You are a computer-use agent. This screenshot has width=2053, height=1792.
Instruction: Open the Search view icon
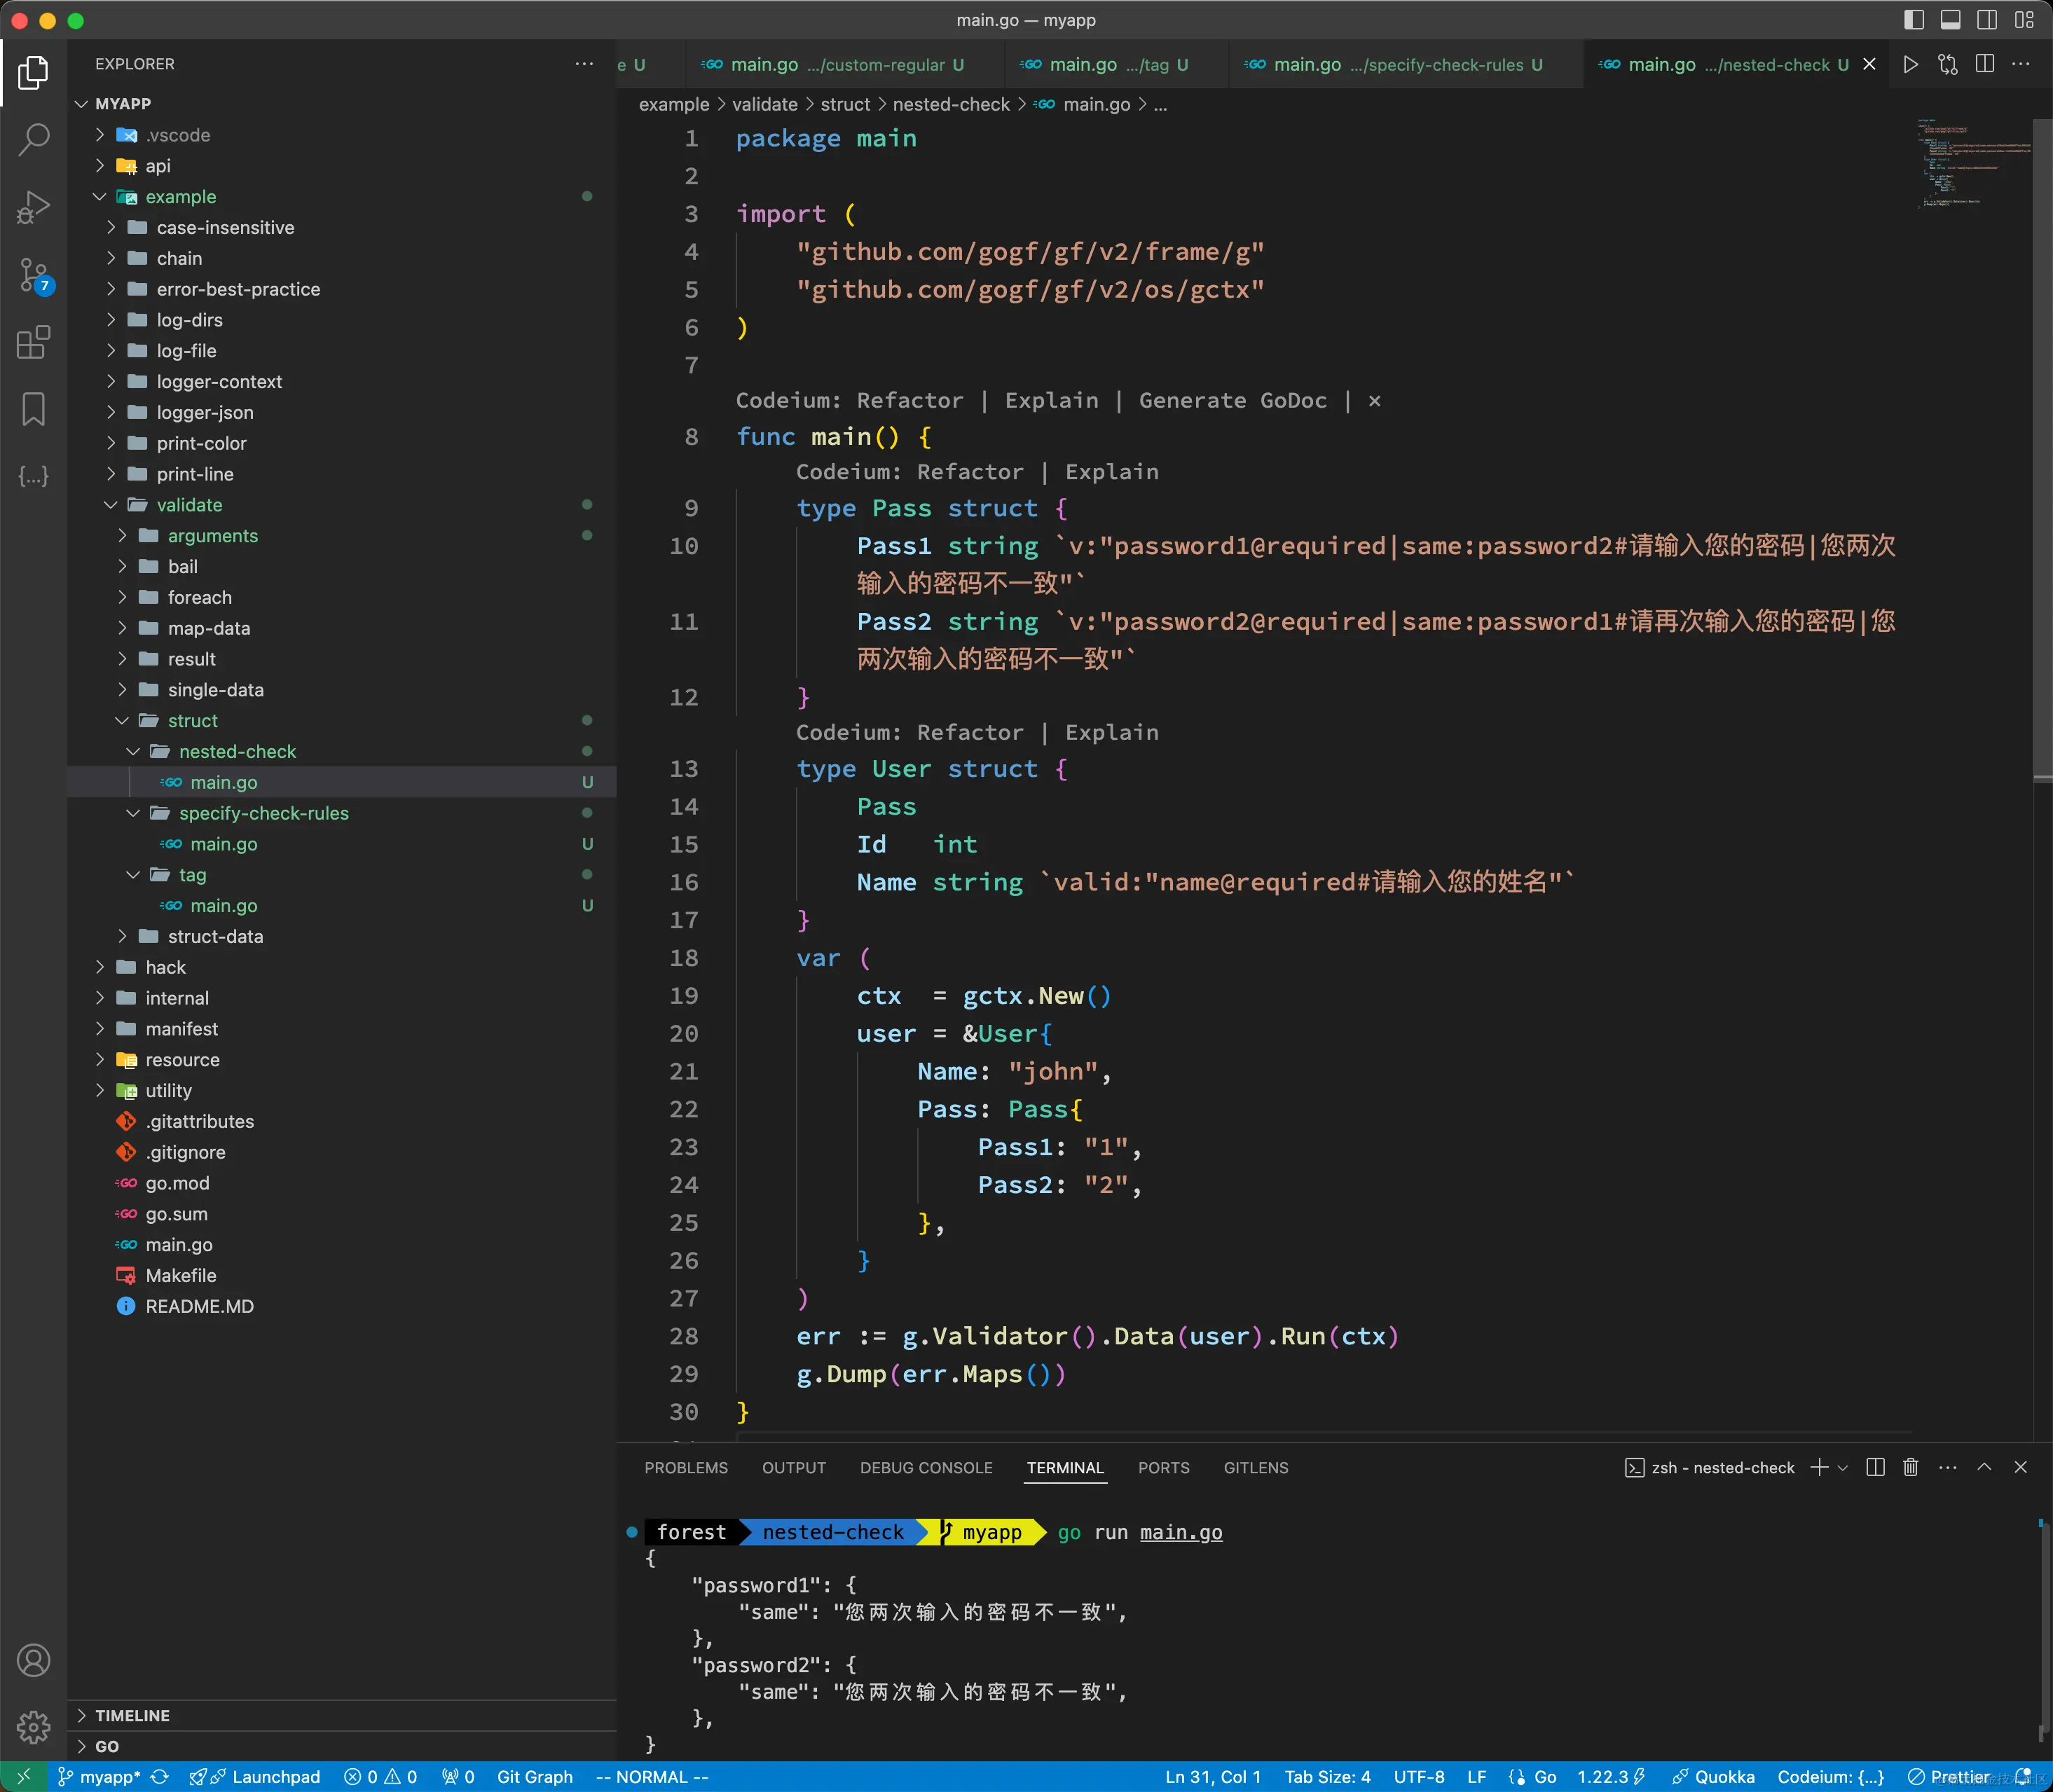pos(33,139)
